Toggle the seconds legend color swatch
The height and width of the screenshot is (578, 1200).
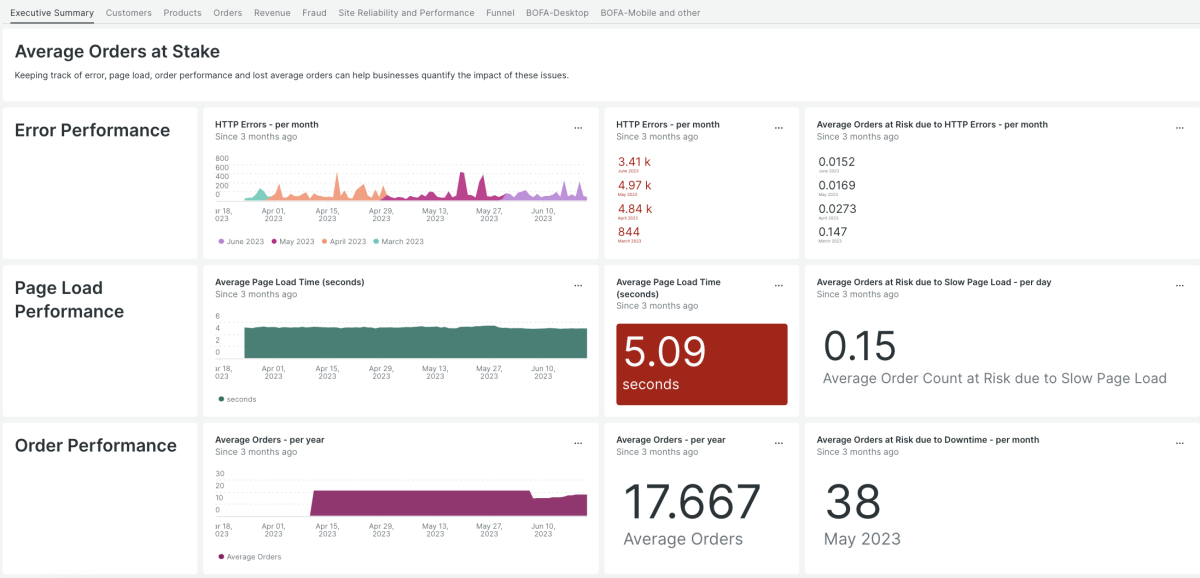coord(221,399)
